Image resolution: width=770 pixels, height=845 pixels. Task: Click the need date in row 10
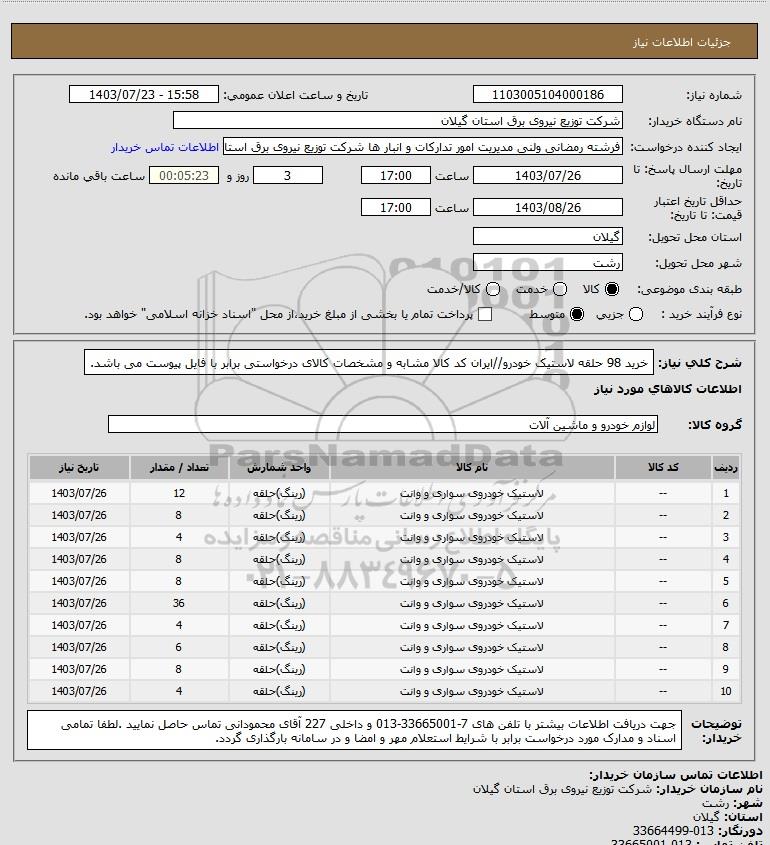[x=79, y=691]
